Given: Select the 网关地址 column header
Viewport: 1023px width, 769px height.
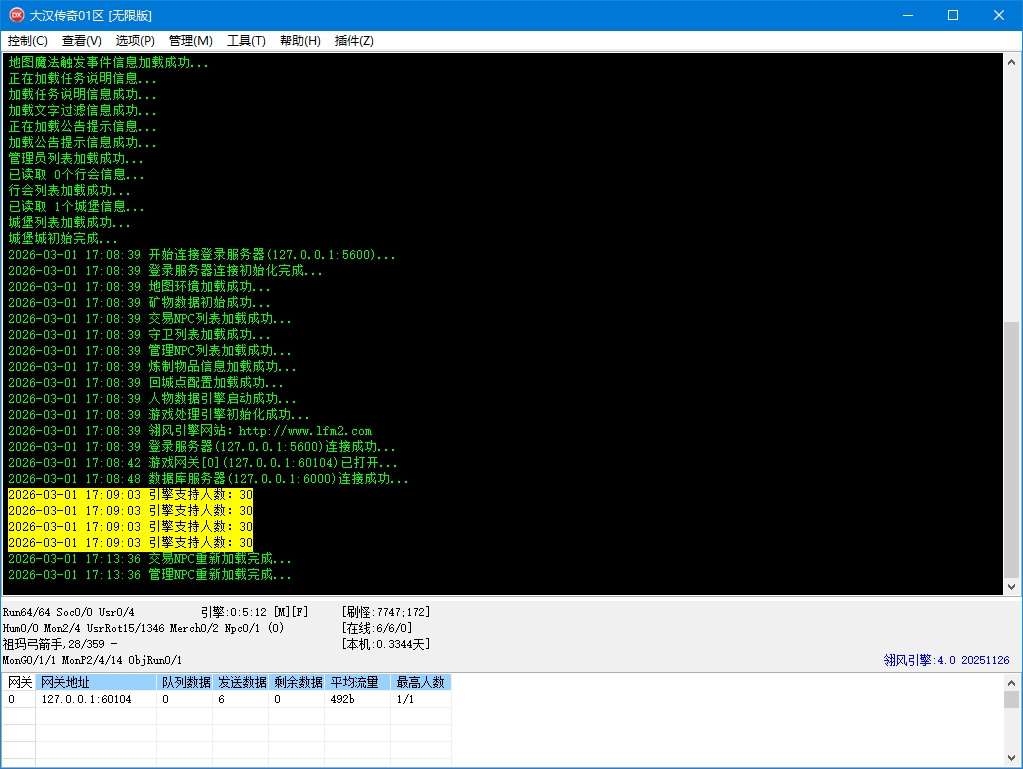Looking at the screenshot, I should click(x=96, y=682).
